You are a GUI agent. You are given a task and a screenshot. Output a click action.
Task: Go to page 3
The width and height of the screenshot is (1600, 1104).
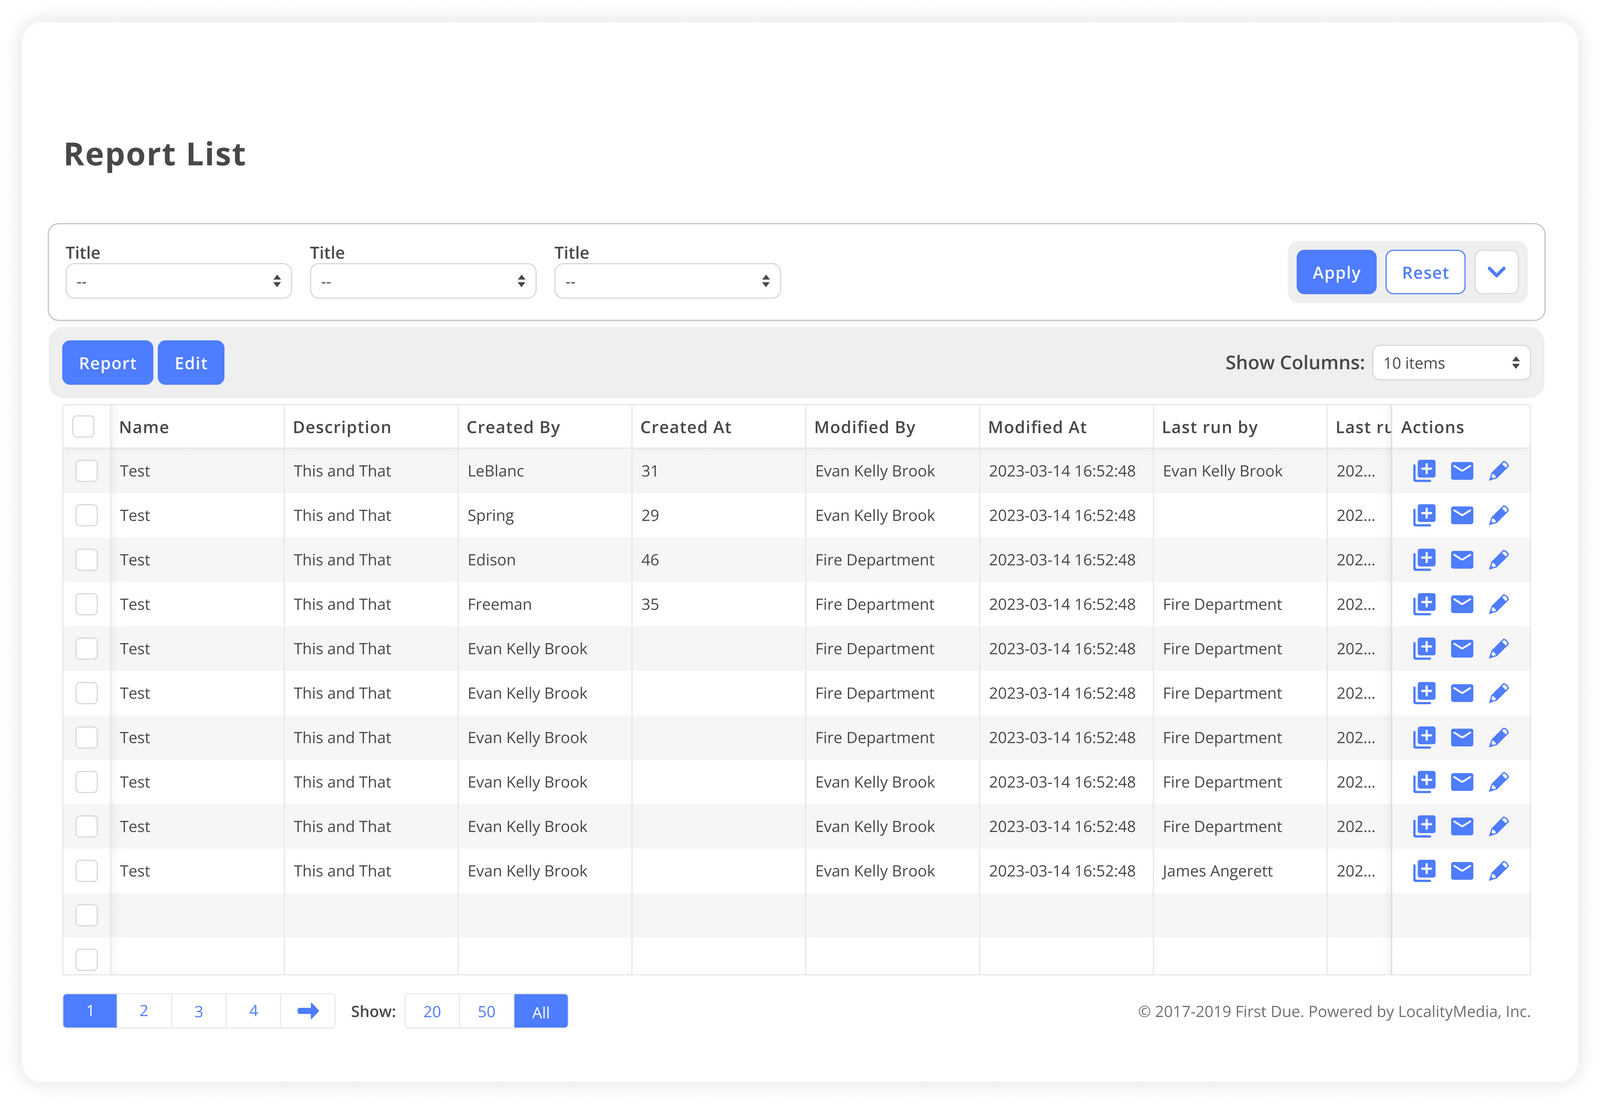click(x=199, y=1011)
